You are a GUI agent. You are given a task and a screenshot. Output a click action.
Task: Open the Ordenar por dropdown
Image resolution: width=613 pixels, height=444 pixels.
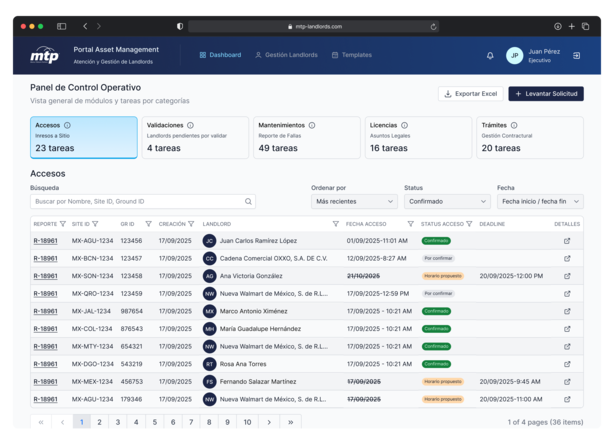click(x=354, y=201)
